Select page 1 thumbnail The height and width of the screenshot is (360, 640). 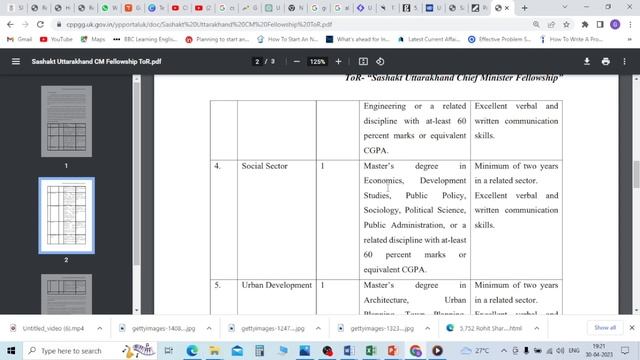[67, 121]
